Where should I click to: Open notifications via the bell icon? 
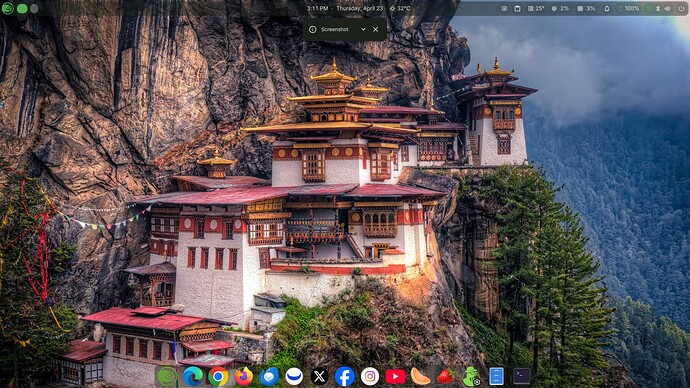[607, 8]
